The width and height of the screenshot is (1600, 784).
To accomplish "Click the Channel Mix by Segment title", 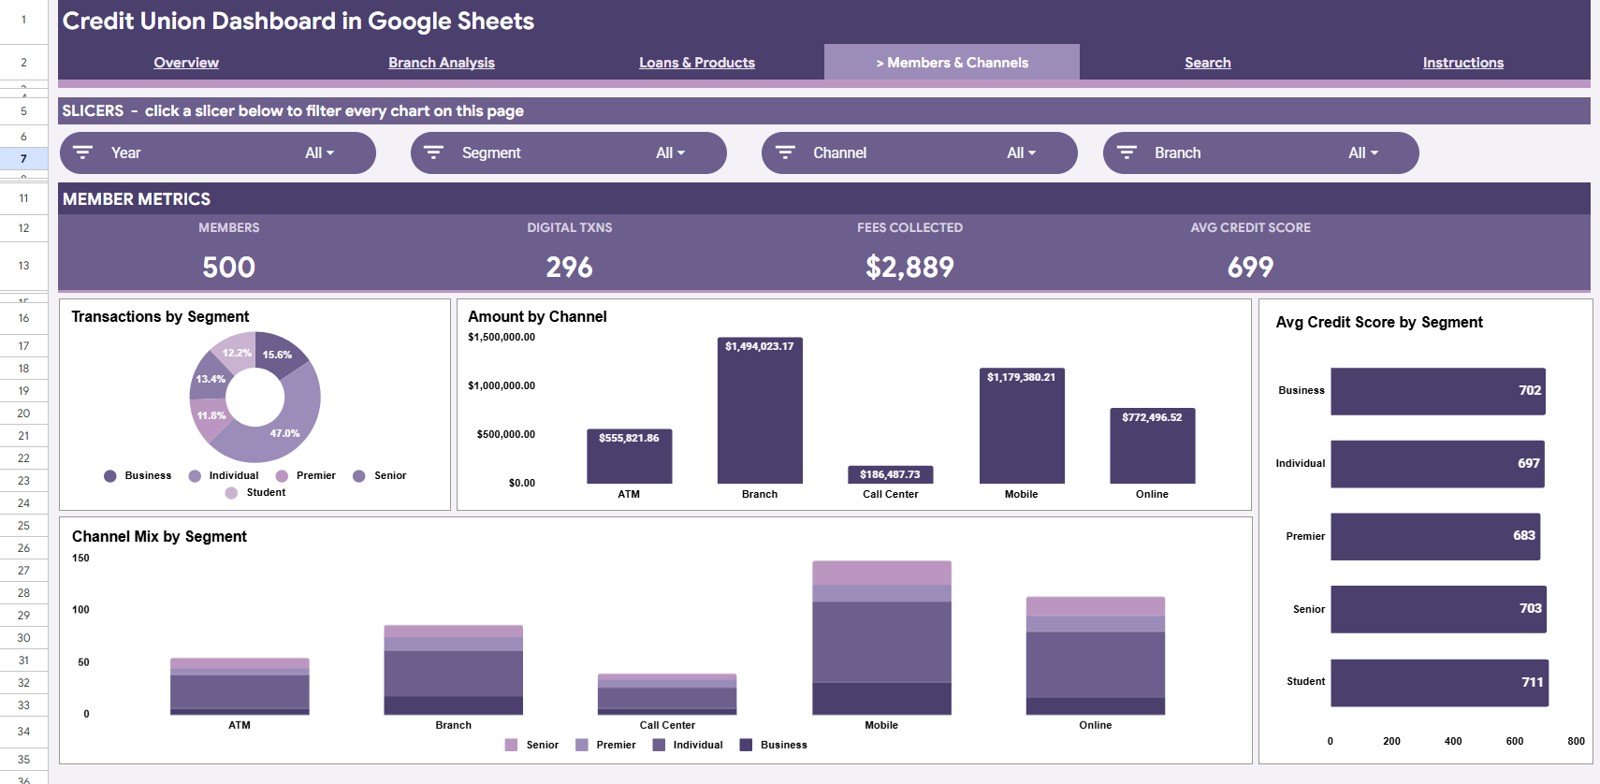I will [x=159, y=537].
